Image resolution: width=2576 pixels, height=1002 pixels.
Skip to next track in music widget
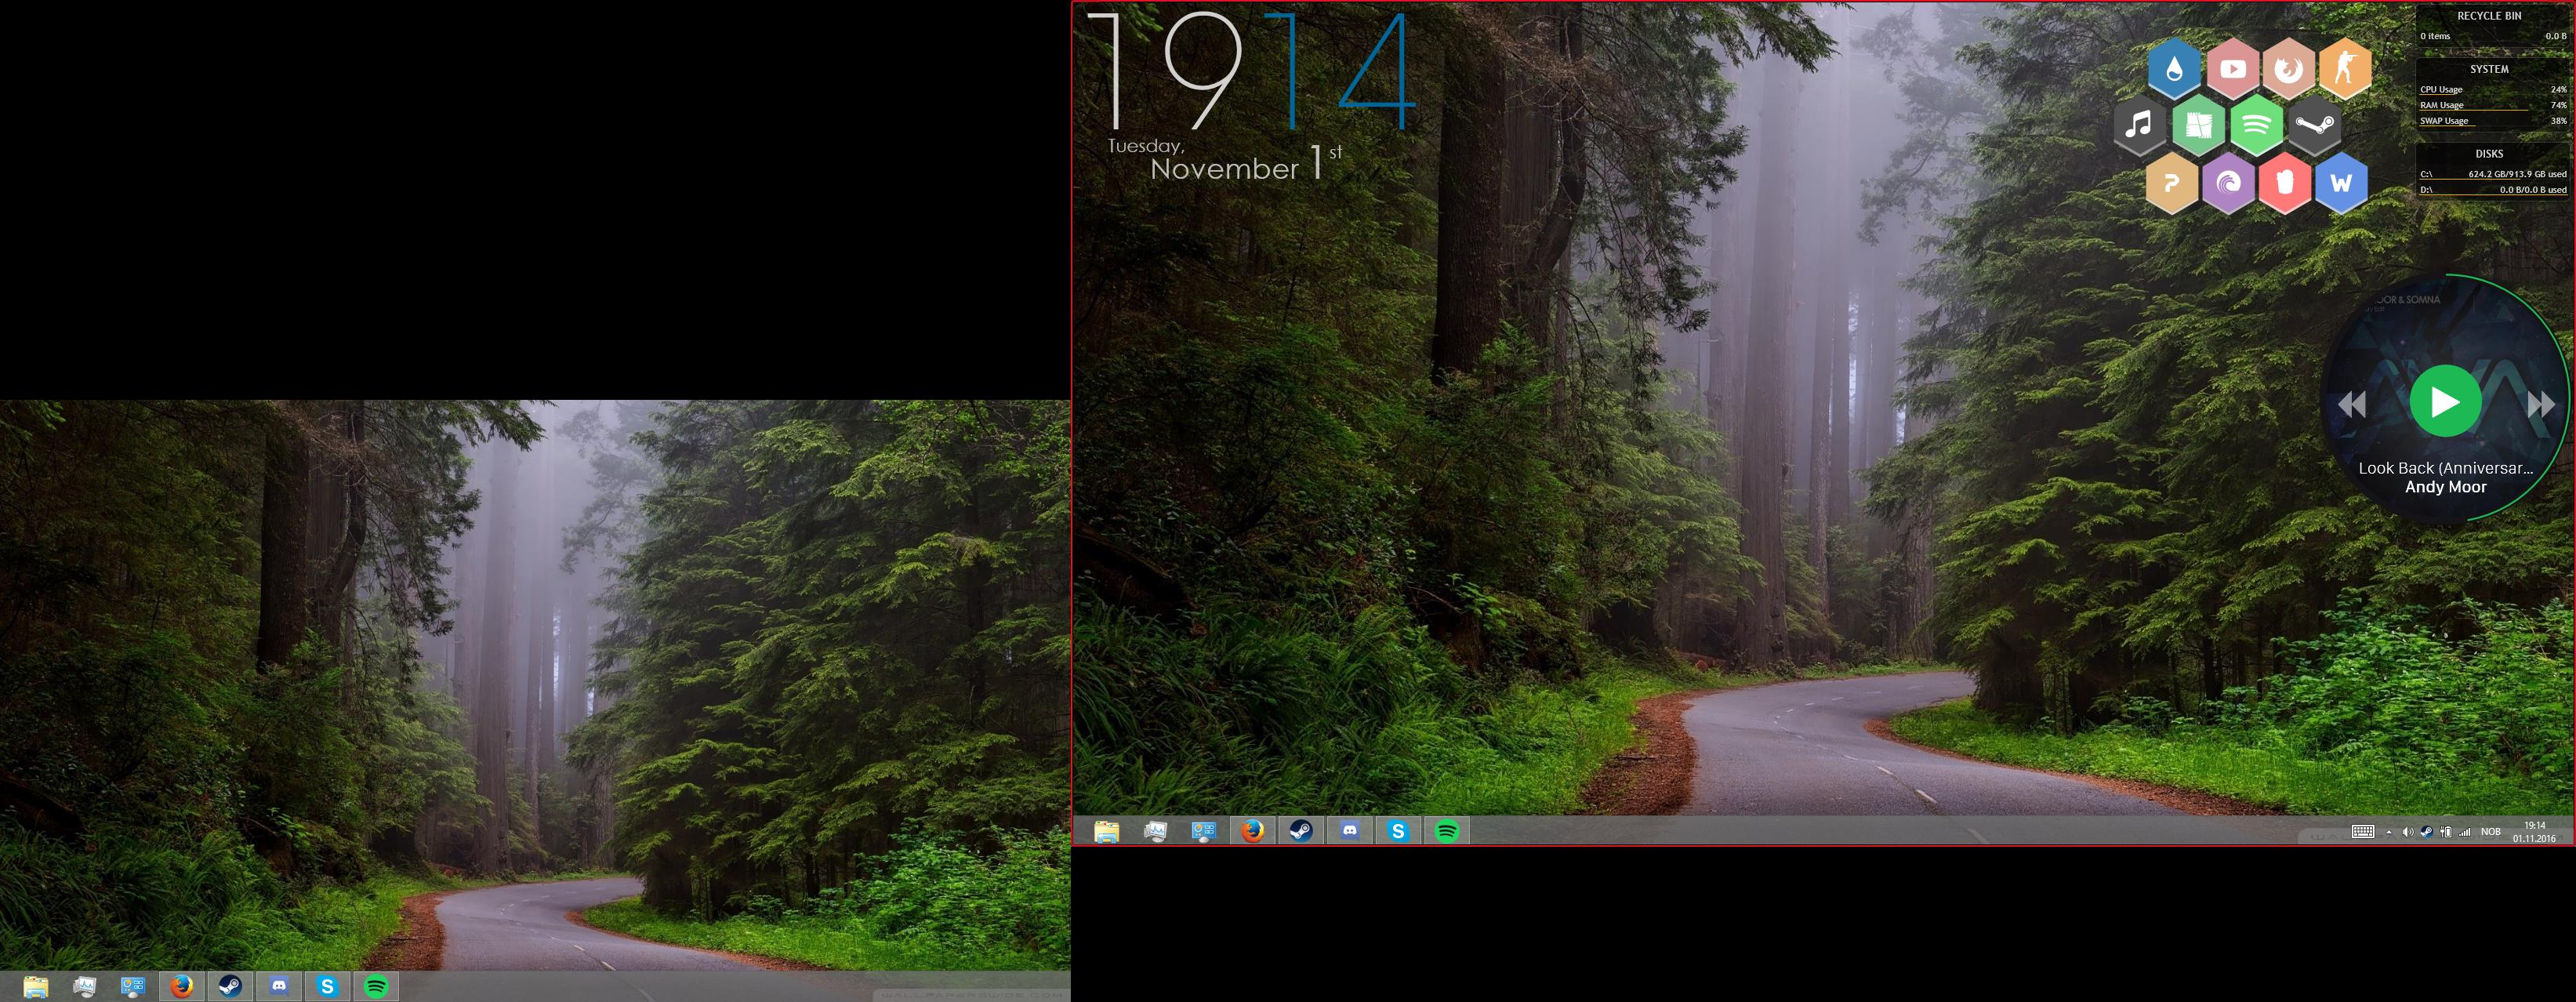[2540, 404]
